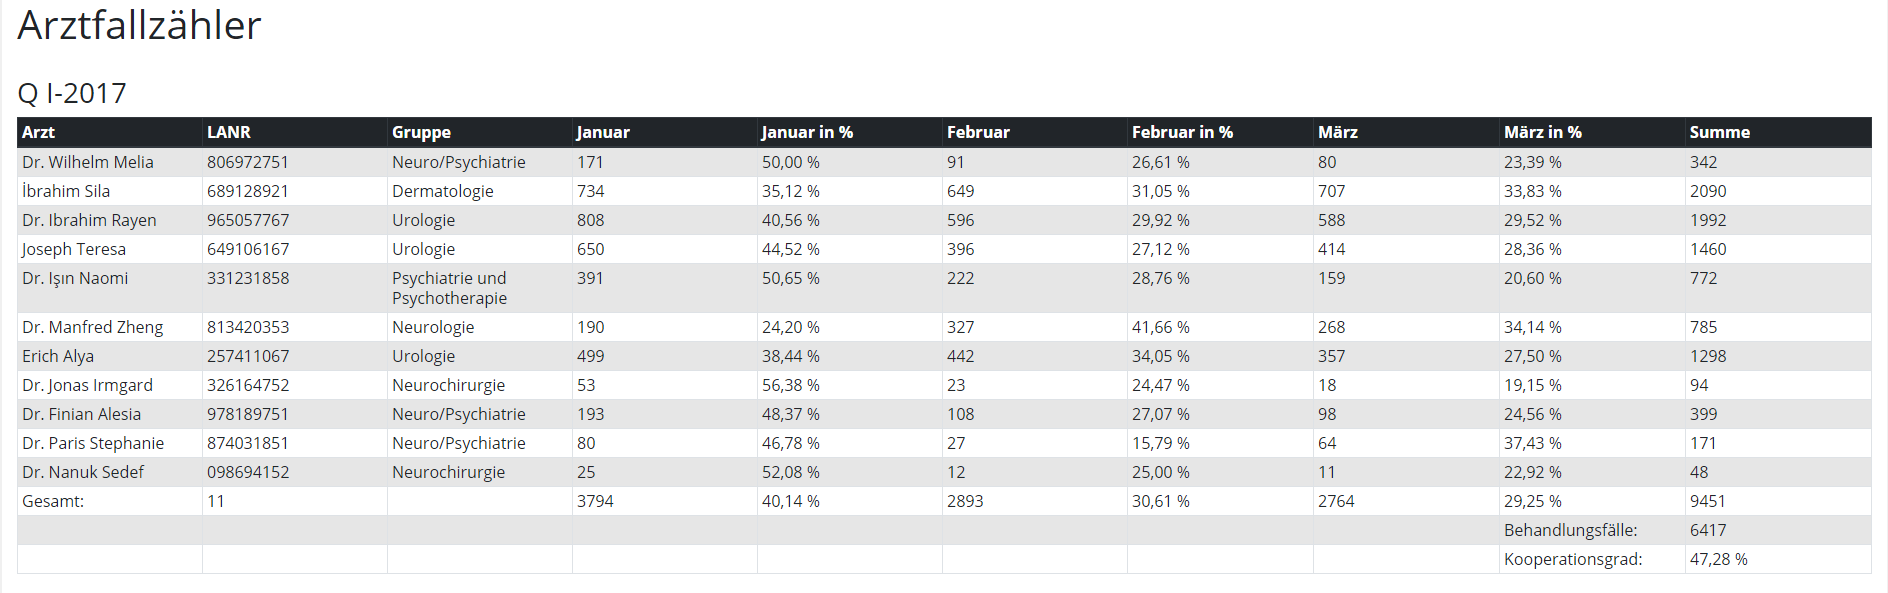Select Dr. Paris Stephanie name cell
The height and width of the screenshot is (593, 1888).
point(93,443)
